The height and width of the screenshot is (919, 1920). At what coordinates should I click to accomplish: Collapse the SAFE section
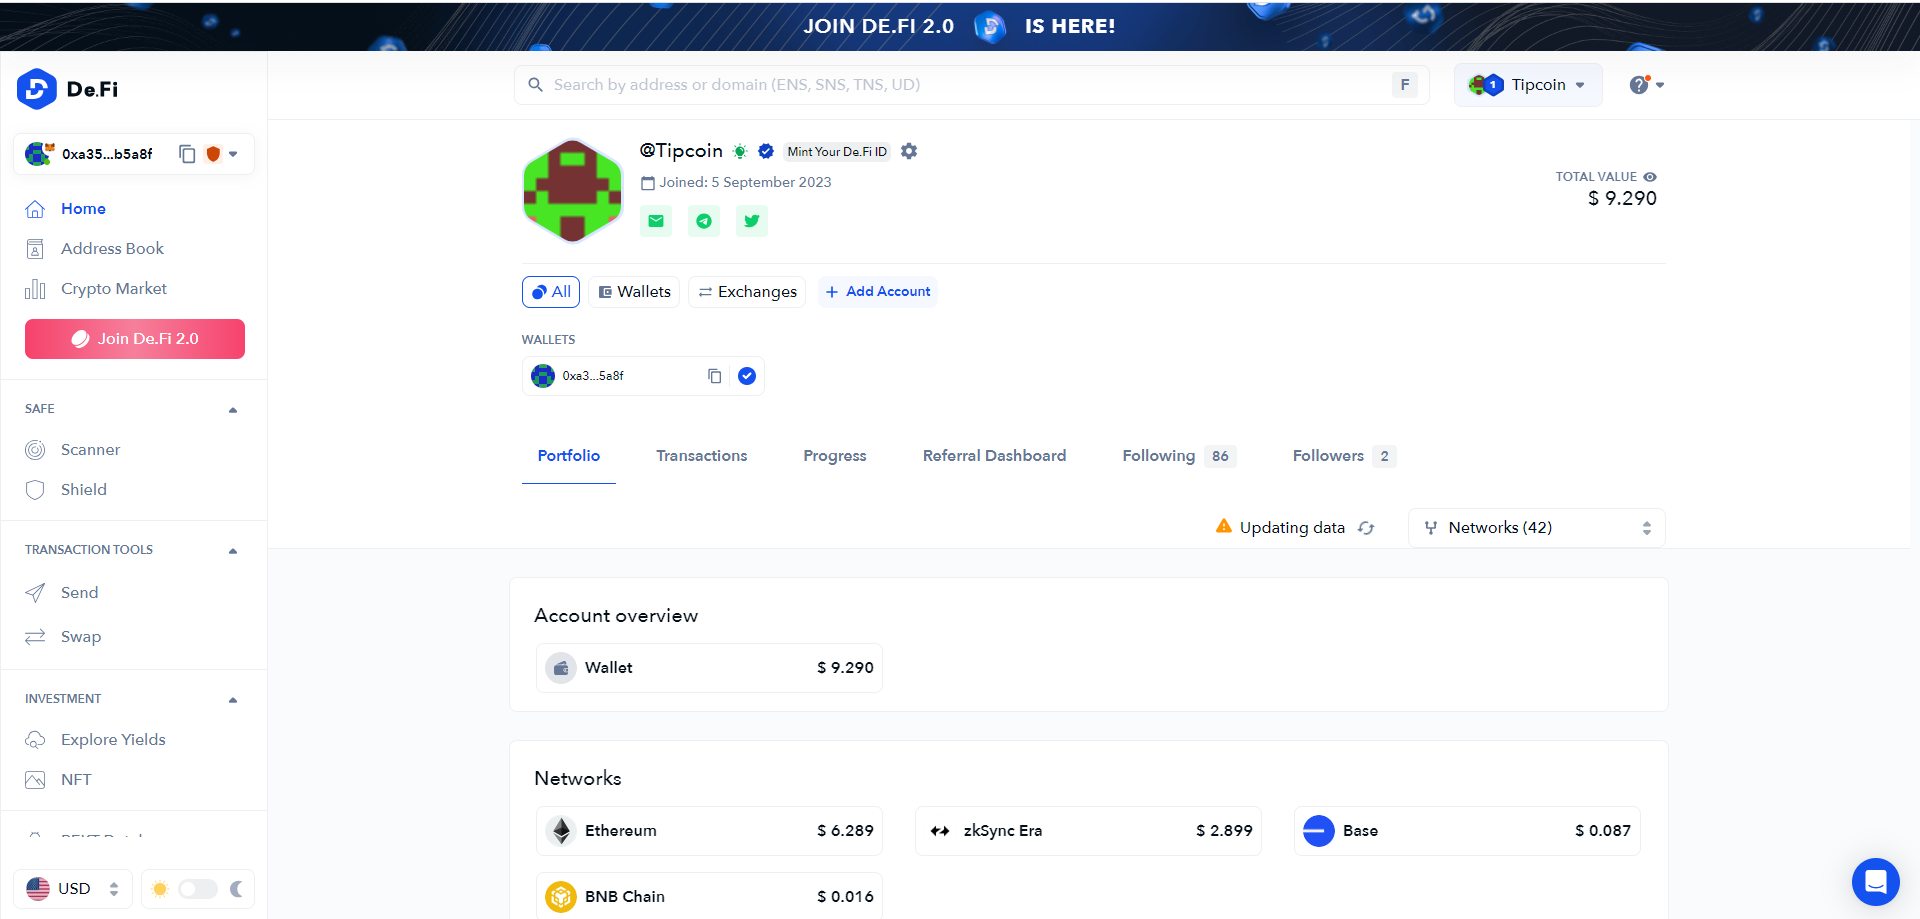click(233, 410)
